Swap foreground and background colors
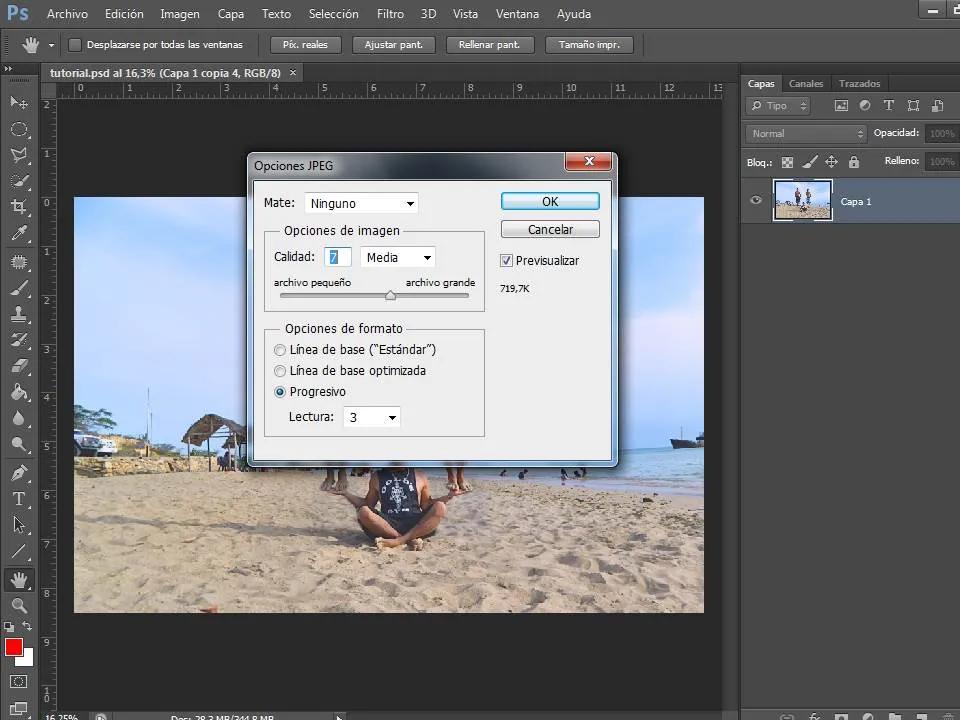 (28, 626)
